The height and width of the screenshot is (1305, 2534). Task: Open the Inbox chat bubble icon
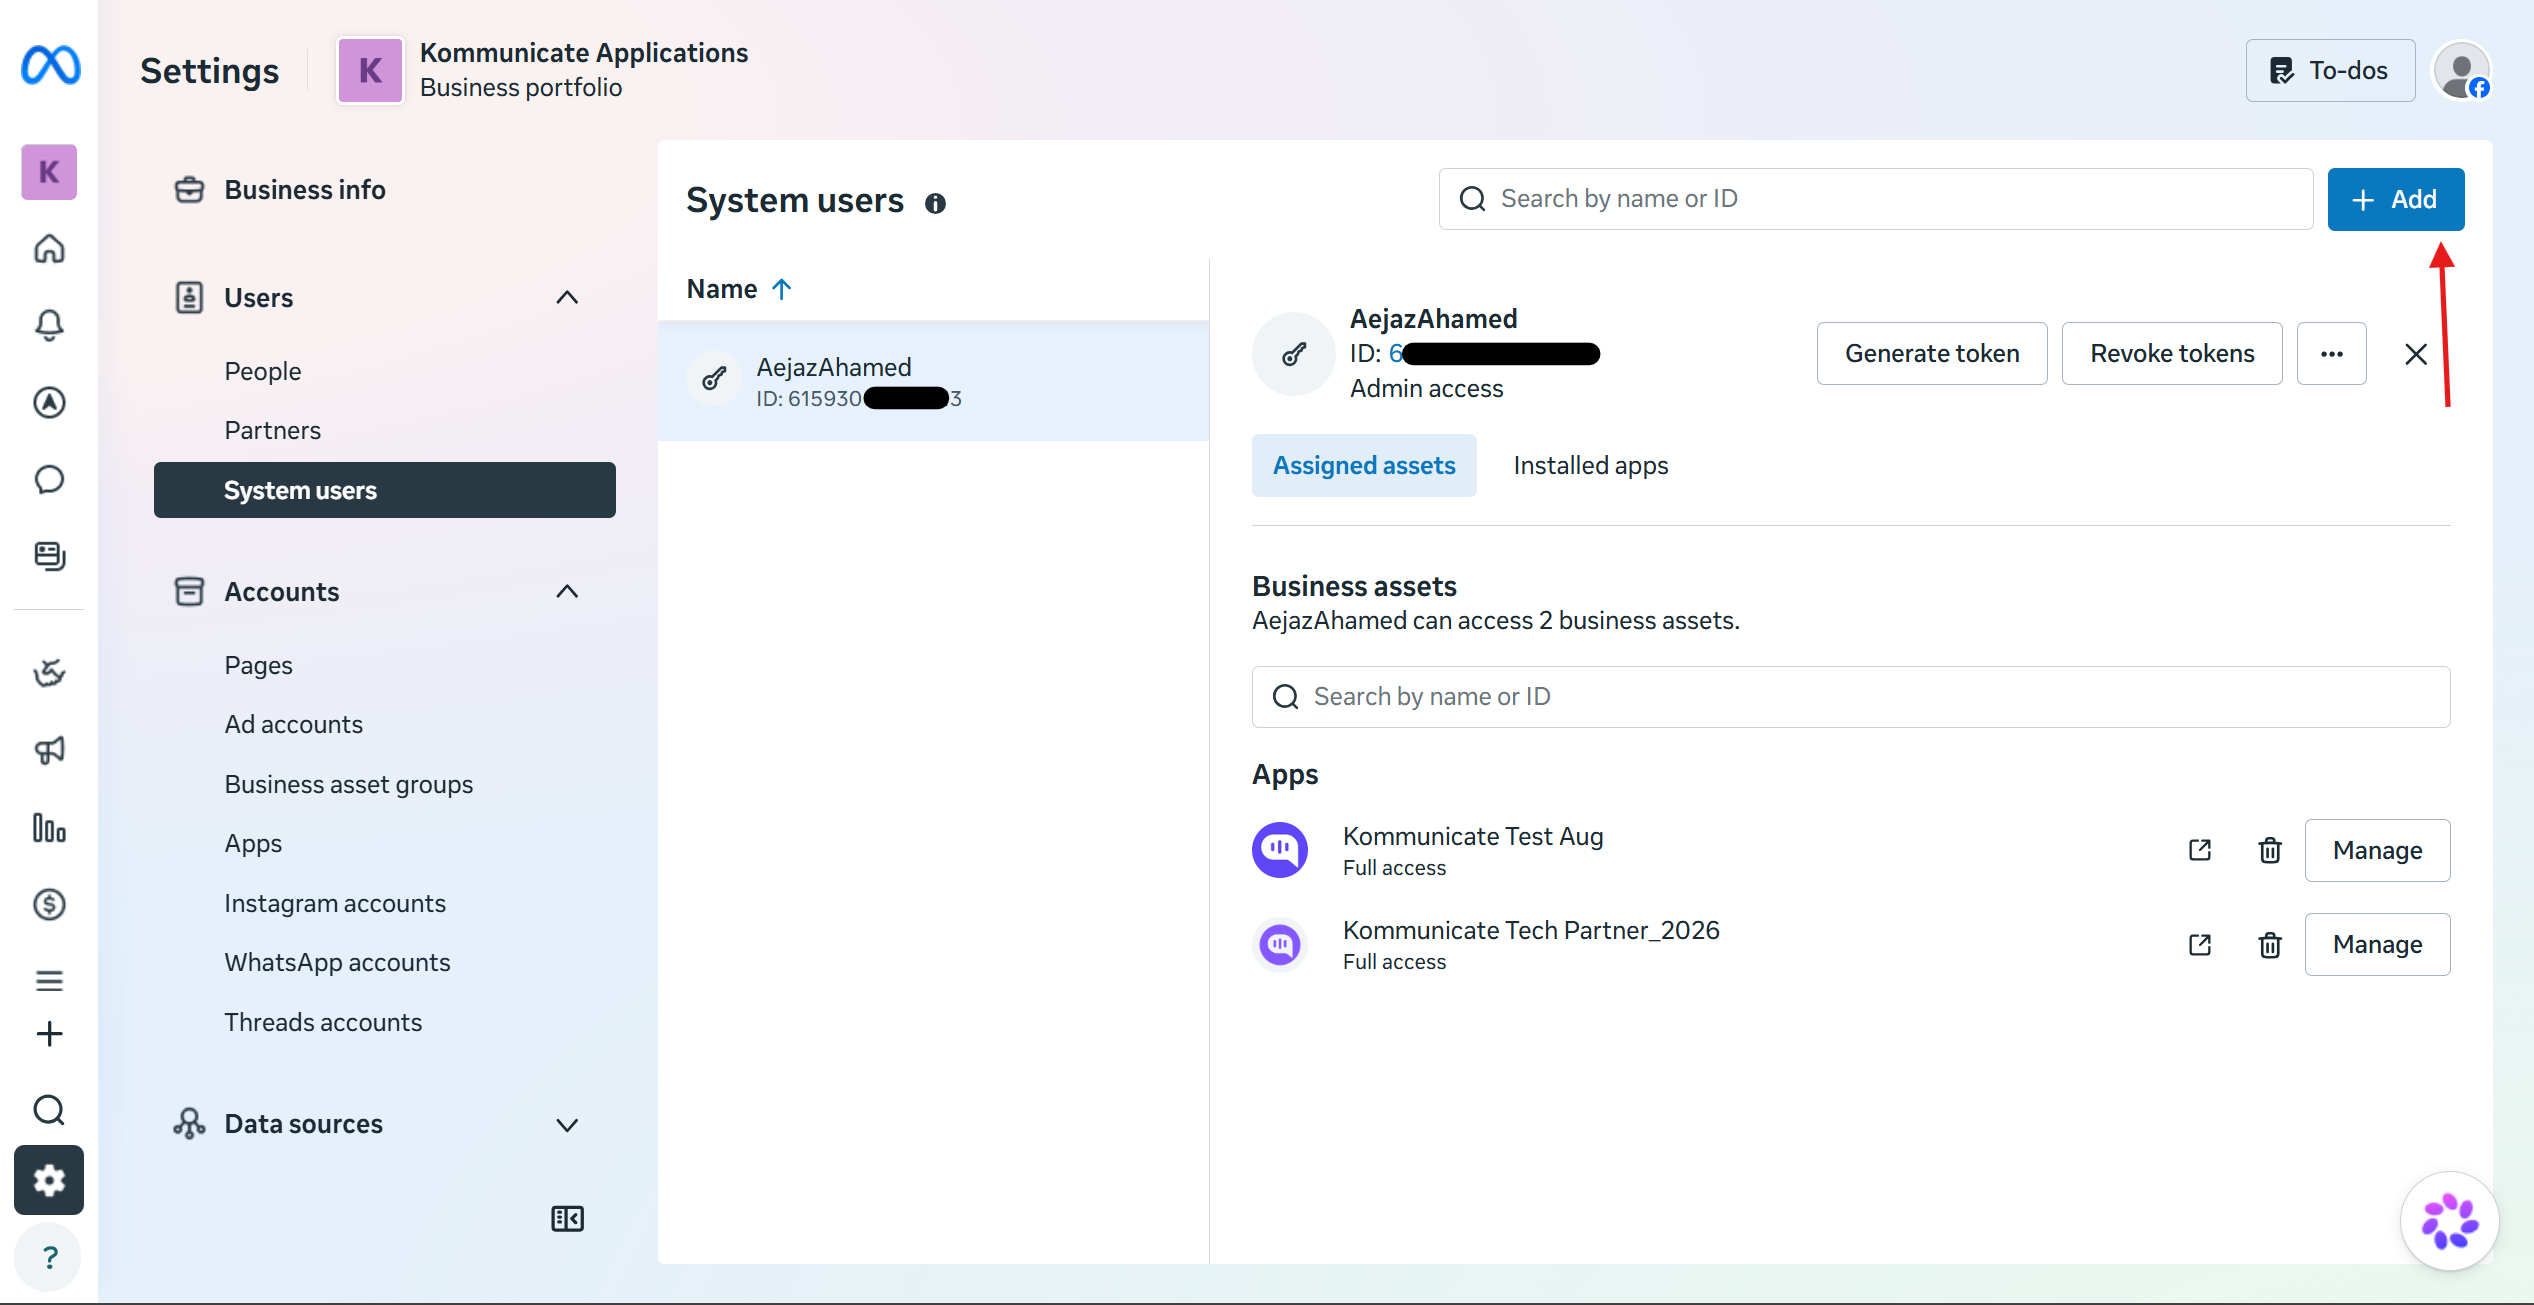point(49,479)
